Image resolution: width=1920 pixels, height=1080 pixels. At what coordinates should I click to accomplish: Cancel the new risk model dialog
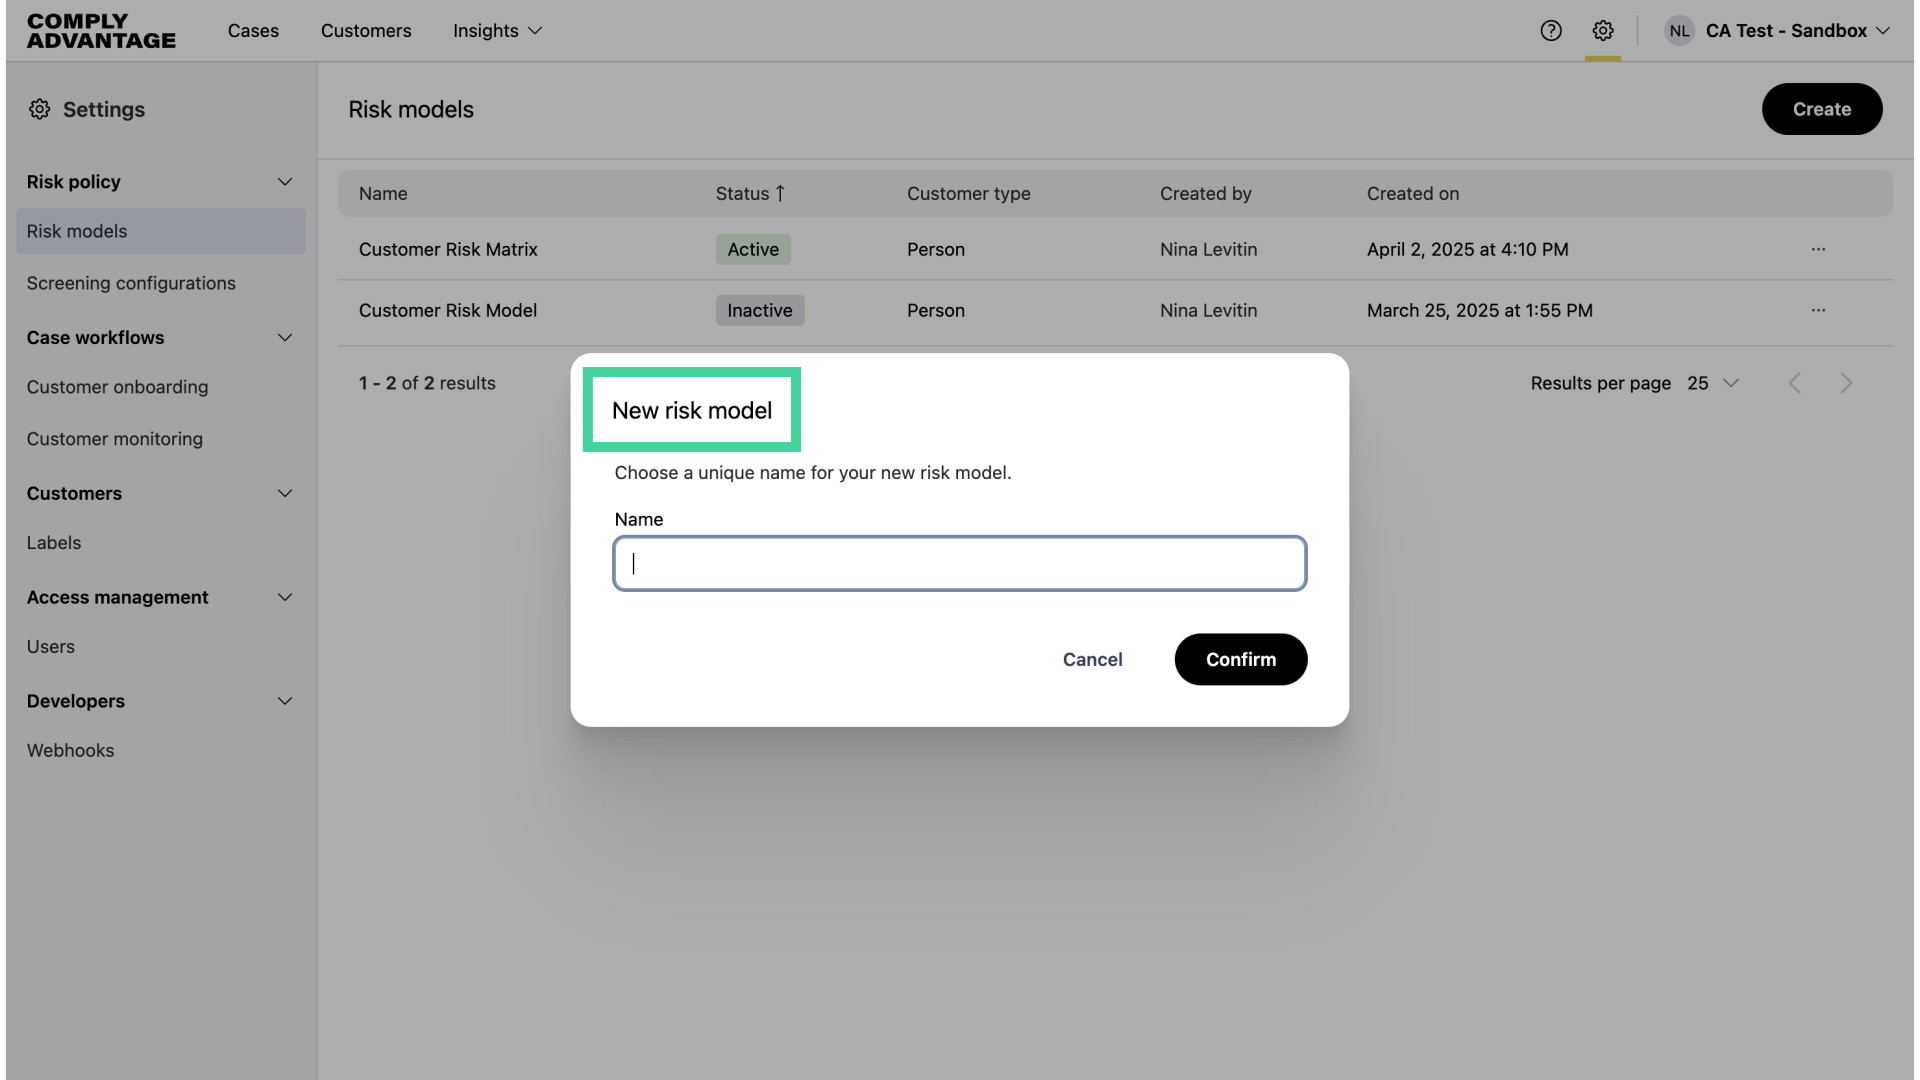[1092, 659]
